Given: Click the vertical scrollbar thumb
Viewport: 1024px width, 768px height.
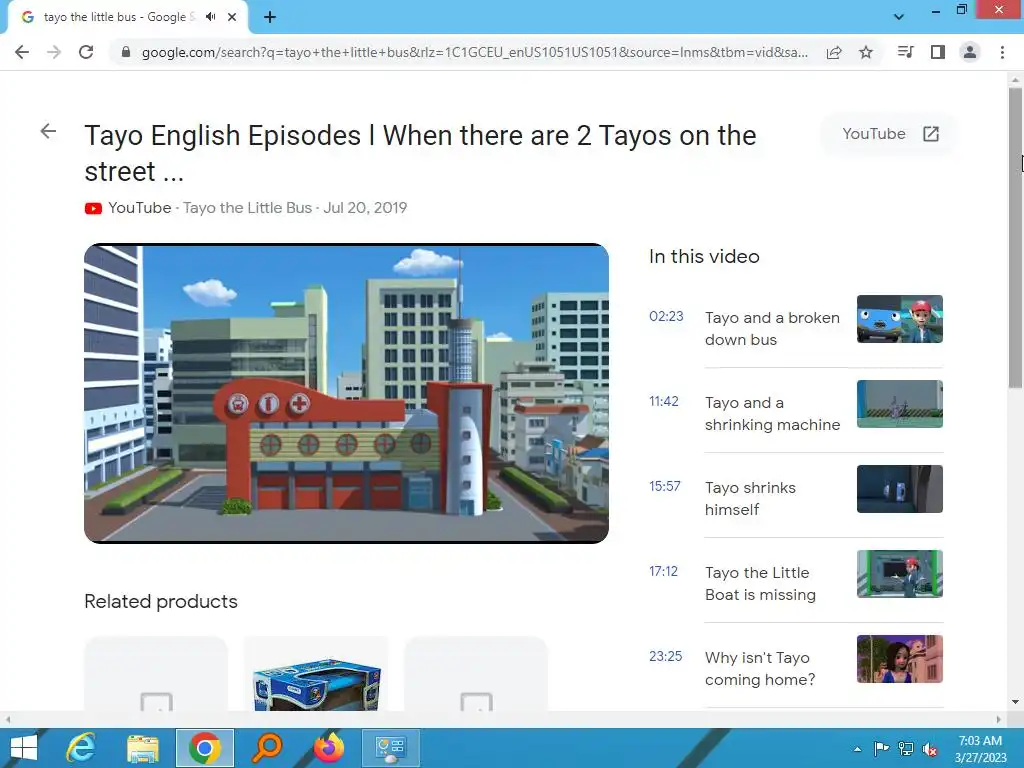Looking at the screenshot, I should [1015, 238].
